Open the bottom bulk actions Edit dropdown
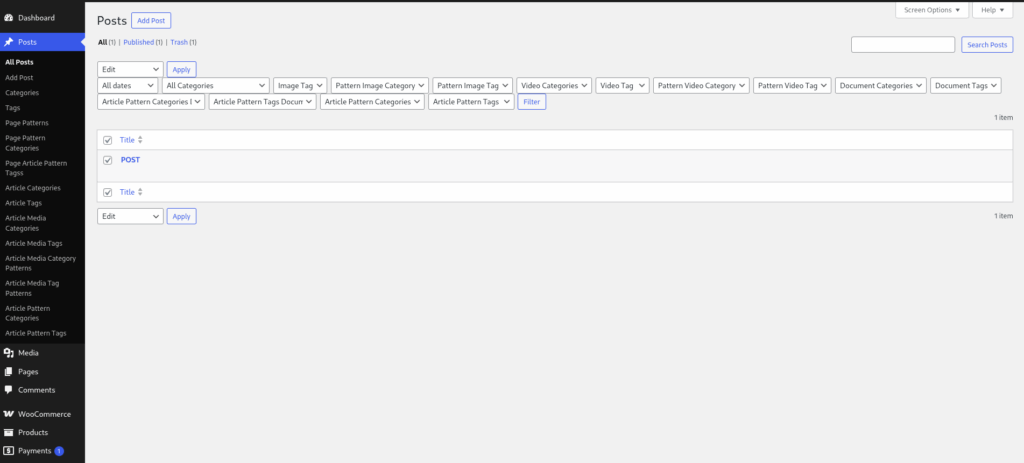 [x=130, y=216]
